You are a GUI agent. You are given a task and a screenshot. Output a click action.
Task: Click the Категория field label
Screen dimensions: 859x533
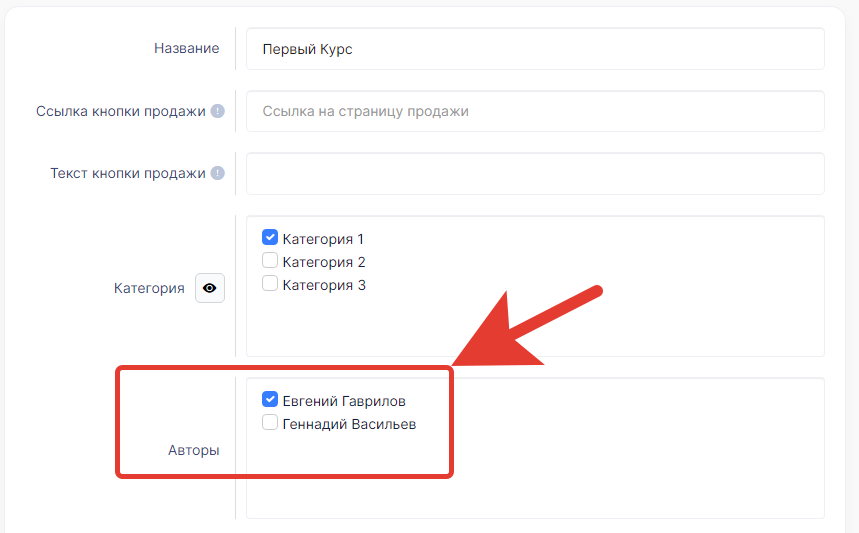[x=149, y=288]
